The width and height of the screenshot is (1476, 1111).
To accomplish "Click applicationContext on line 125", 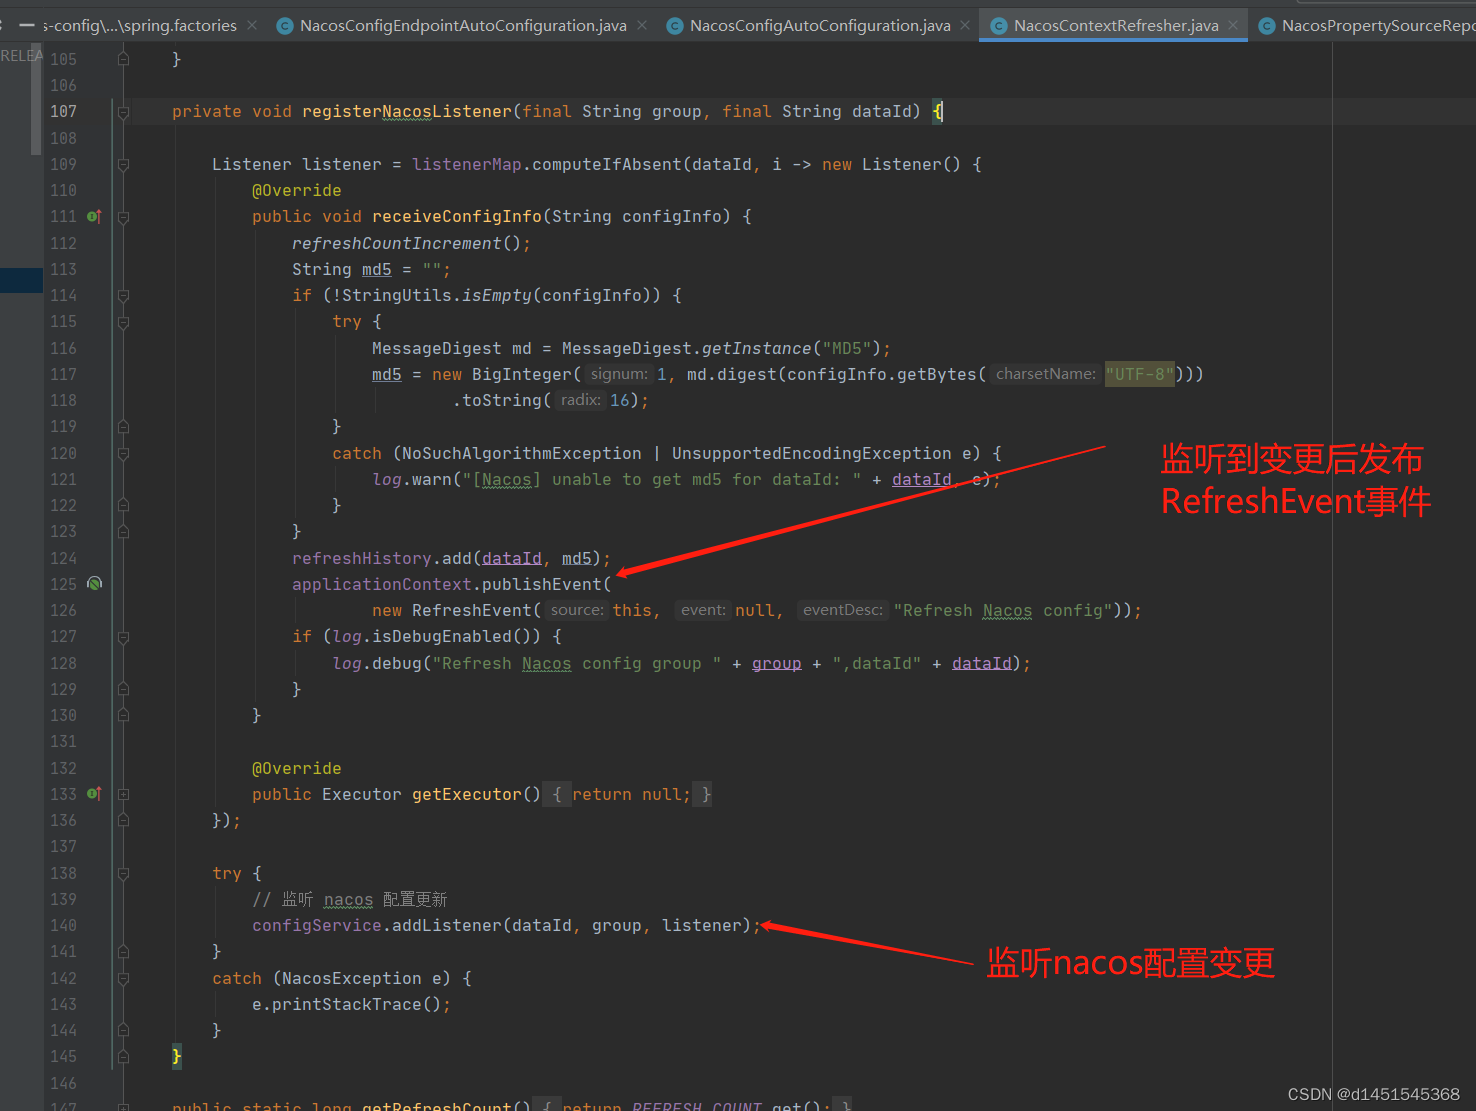I will pos(382,584).
